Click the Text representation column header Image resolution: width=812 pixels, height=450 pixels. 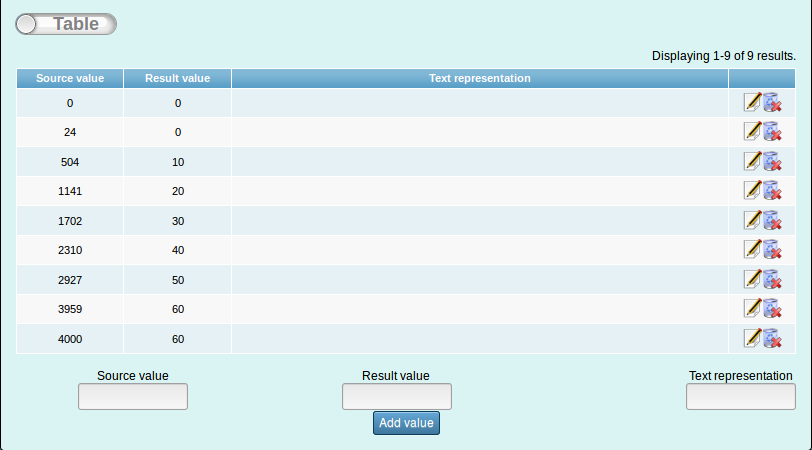coord(479,78)
